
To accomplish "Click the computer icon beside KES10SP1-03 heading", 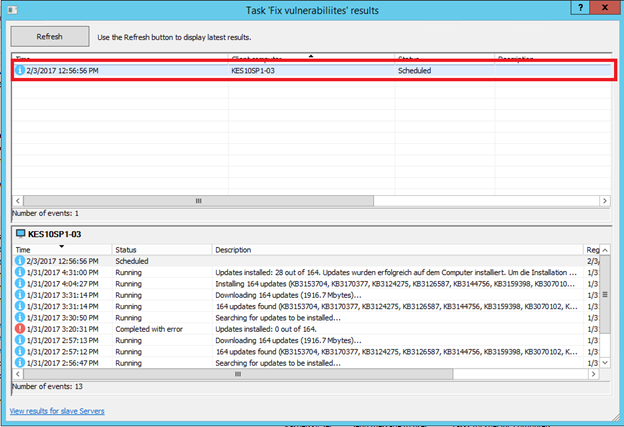I will [20, 233].
